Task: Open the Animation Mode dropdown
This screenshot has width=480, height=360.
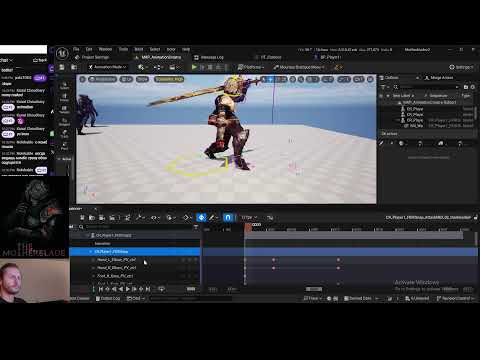Action: pyautogui.click(x=108, y=67)
